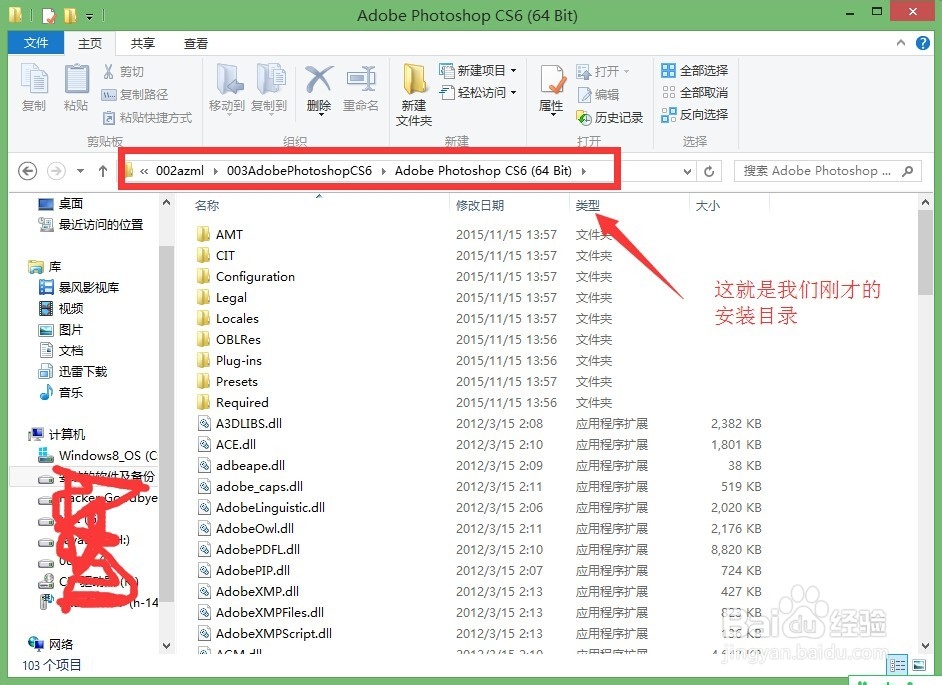The width and height of the screenshot is (942, 685).
Task: Create a new folder (新建文件夹)
Action: [x=414, y=94]
